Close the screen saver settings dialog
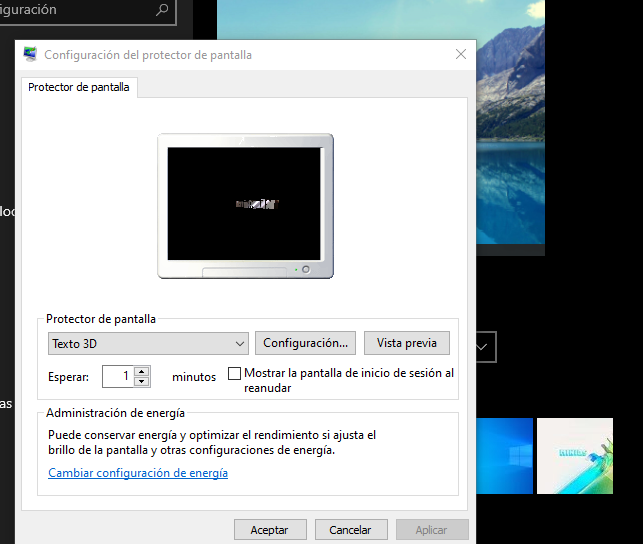 [x=460, y=55]
